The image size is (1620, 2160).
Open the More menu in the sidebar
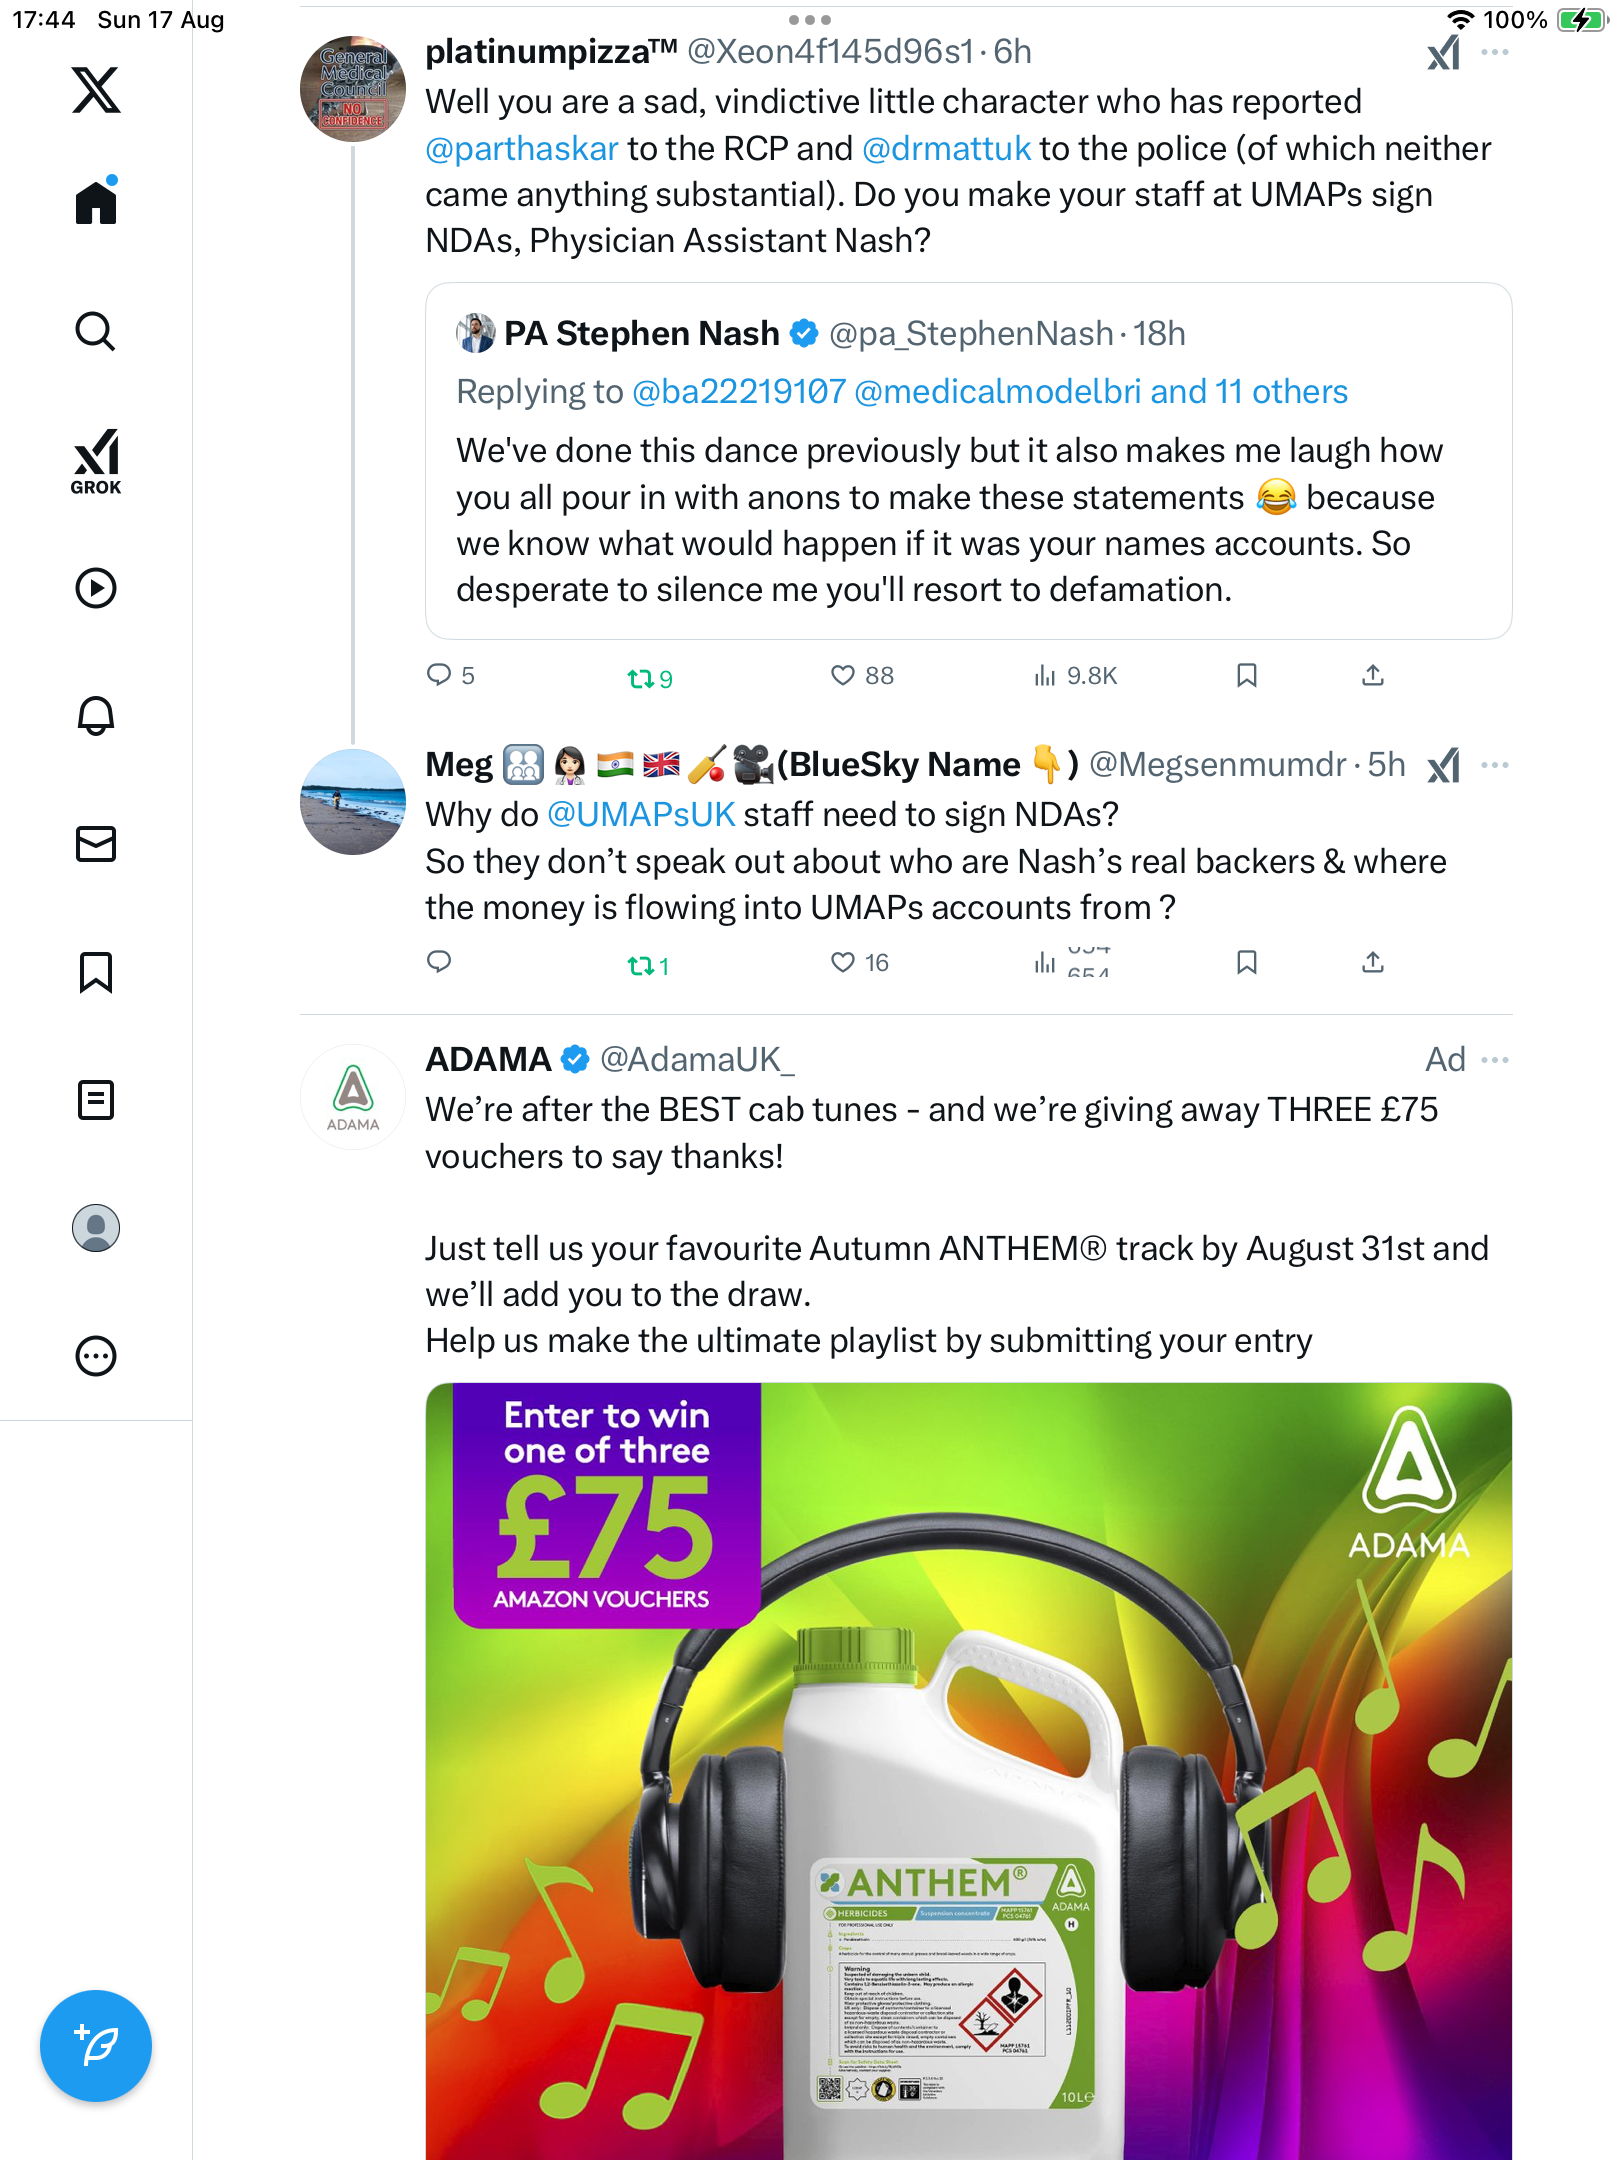(96, 1356)
